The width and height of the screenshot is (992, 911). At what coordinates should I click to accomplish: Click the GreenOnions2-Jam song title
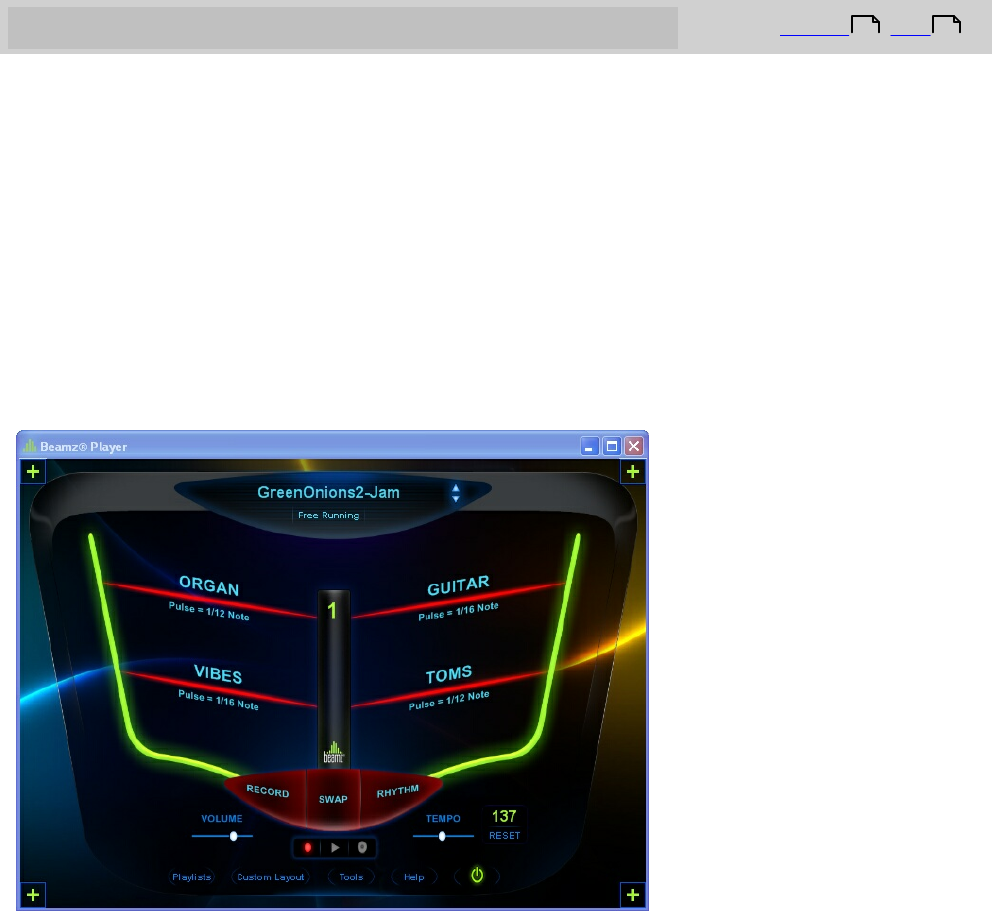click(328, 492)
